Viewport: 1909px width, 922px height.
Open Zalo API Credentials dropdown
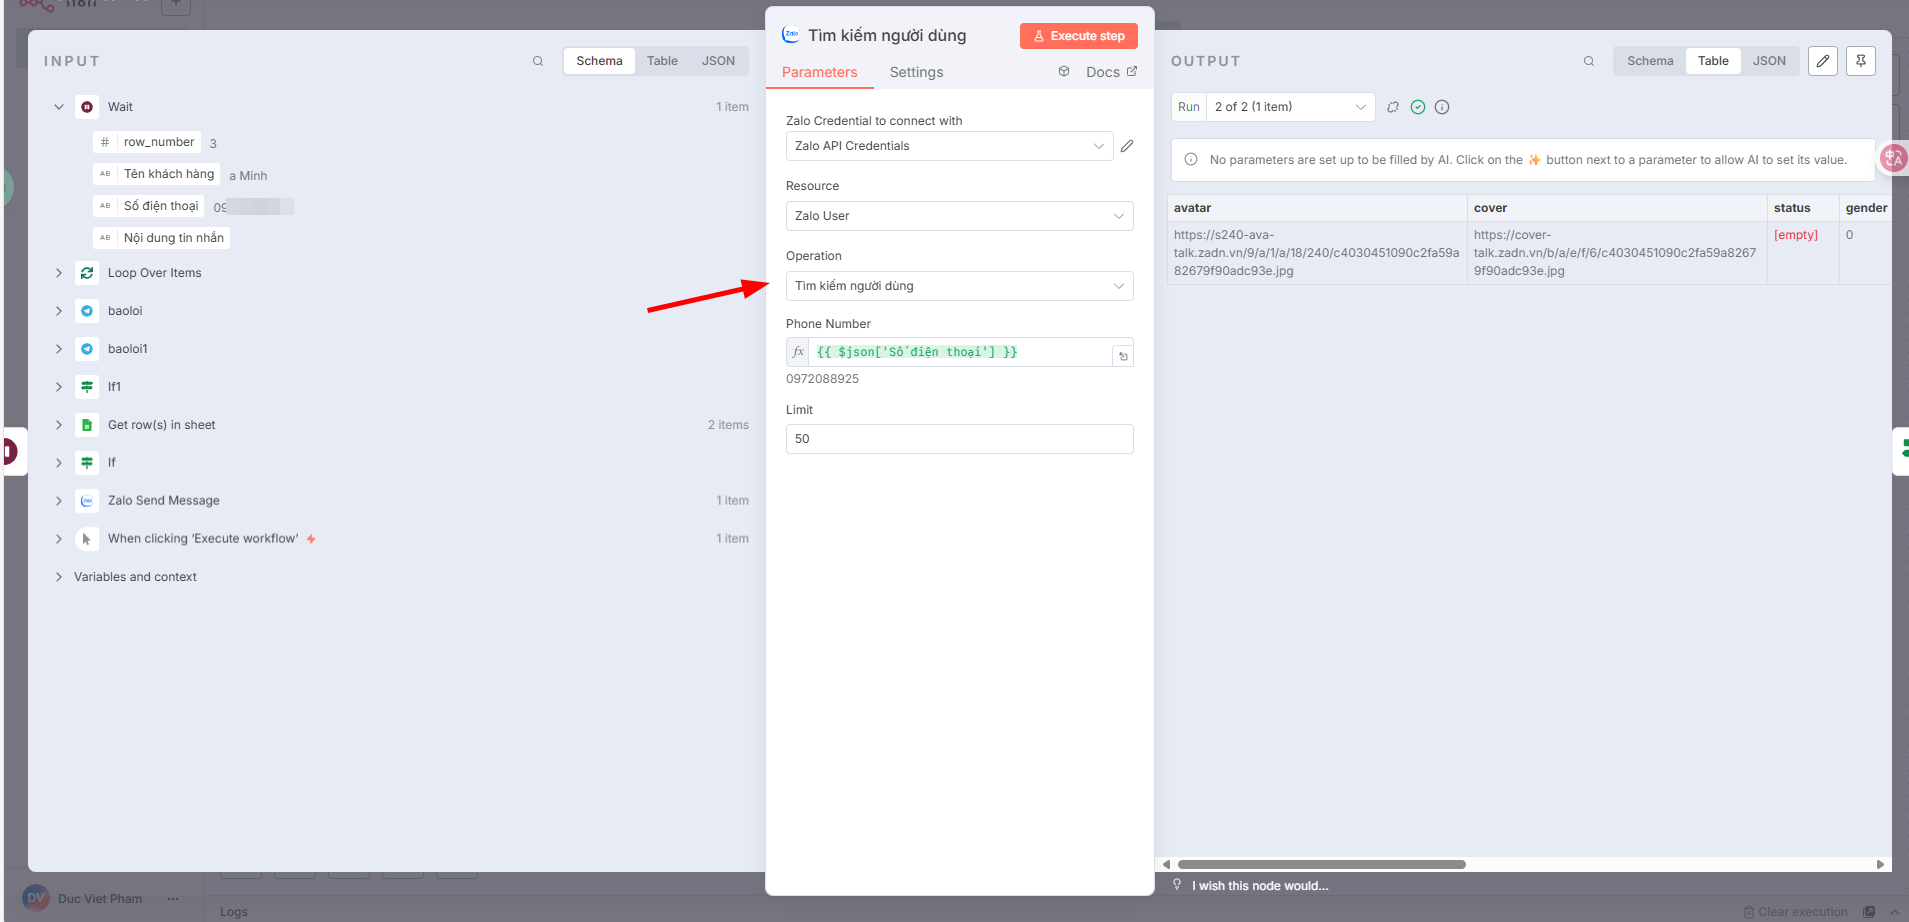tap(949, 146)
